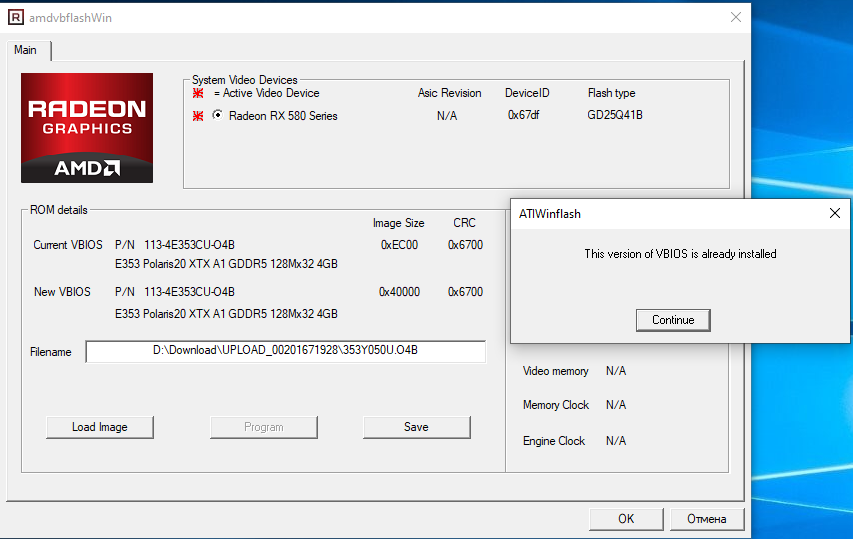The height and width of the screenshot is (539, 853).
Task: Click the Flash type column header
Action: coord(611,93)
